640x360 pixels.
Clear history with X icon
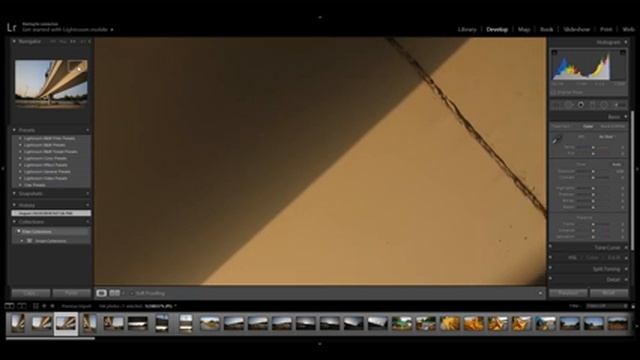click(x=88, y=205)
